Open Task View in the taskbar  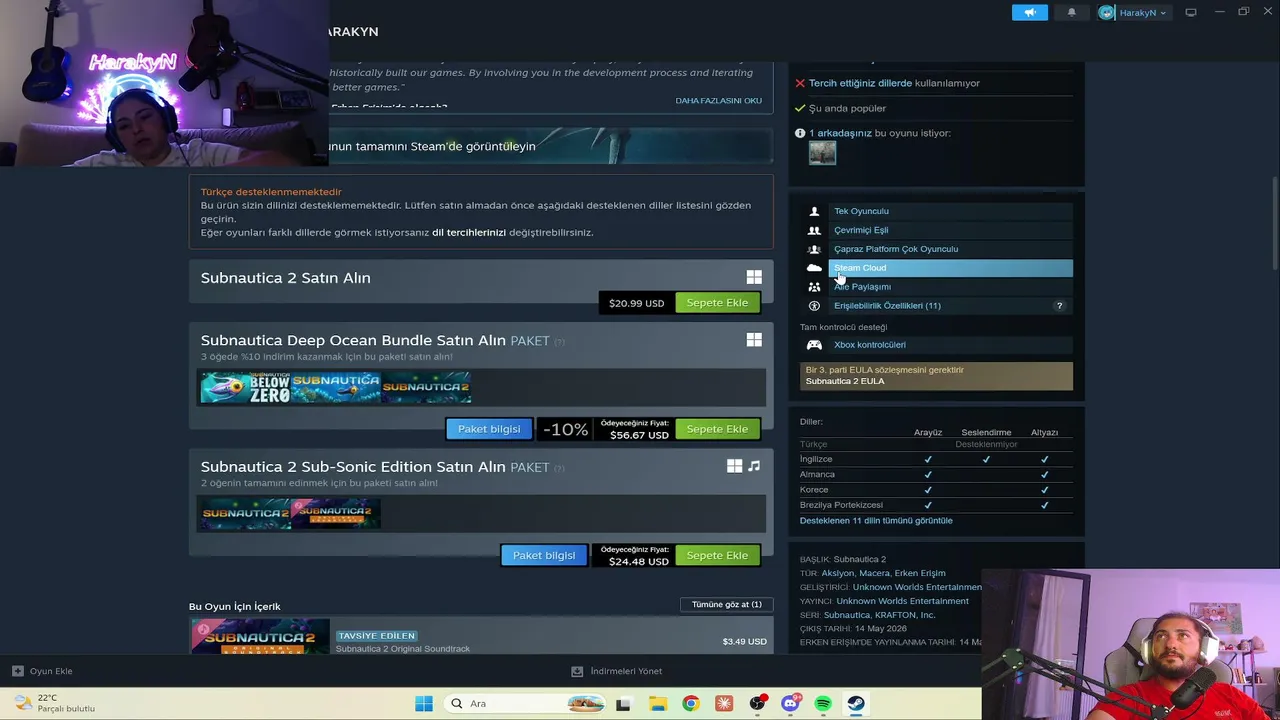(x=623, y=703)
